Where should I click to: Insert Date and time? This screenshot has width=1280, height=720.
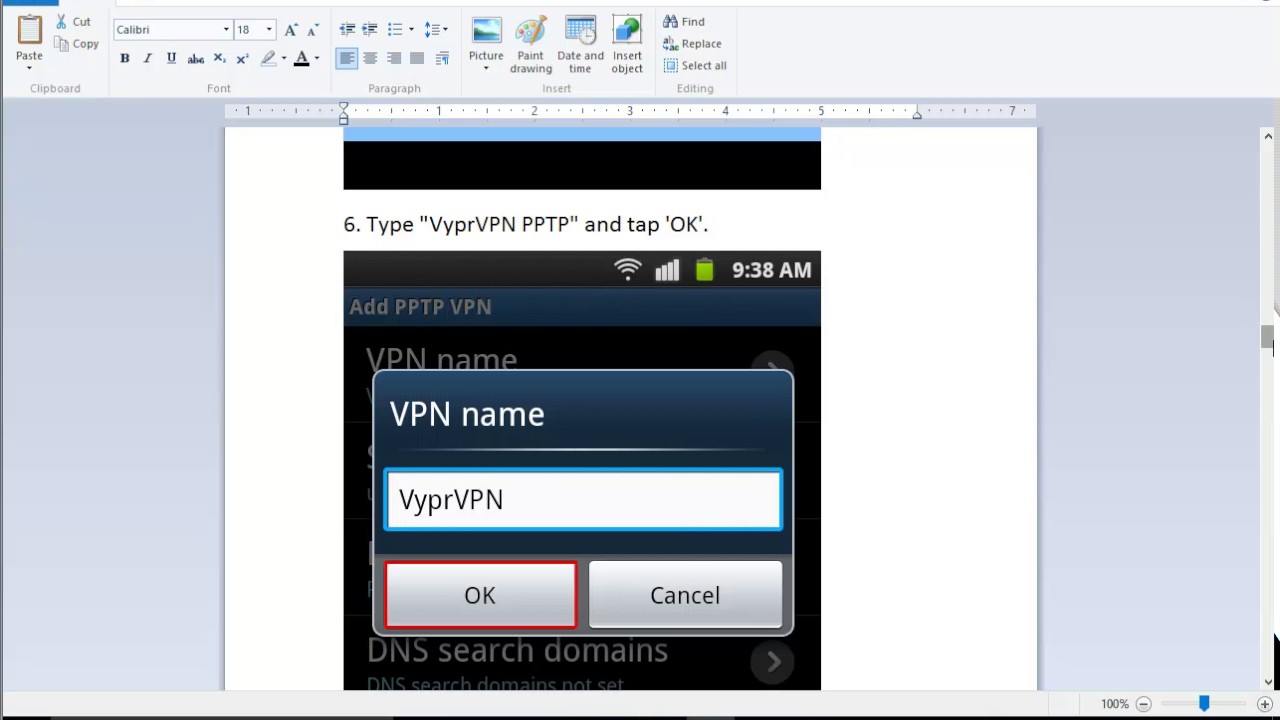coord(580,44)
